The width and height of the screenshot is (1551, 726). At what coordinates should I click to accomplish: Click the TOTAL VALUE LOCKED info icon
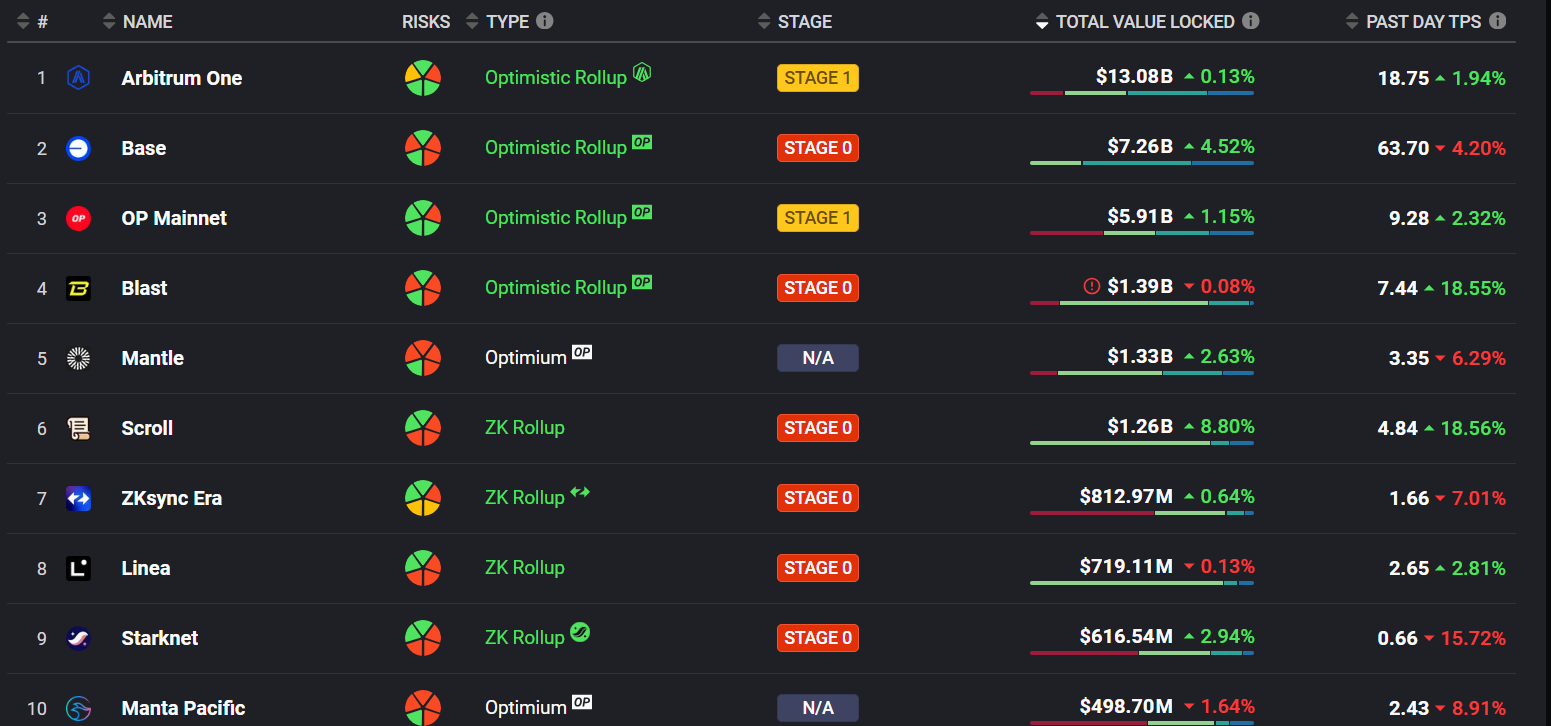[x=1250, y=21]
